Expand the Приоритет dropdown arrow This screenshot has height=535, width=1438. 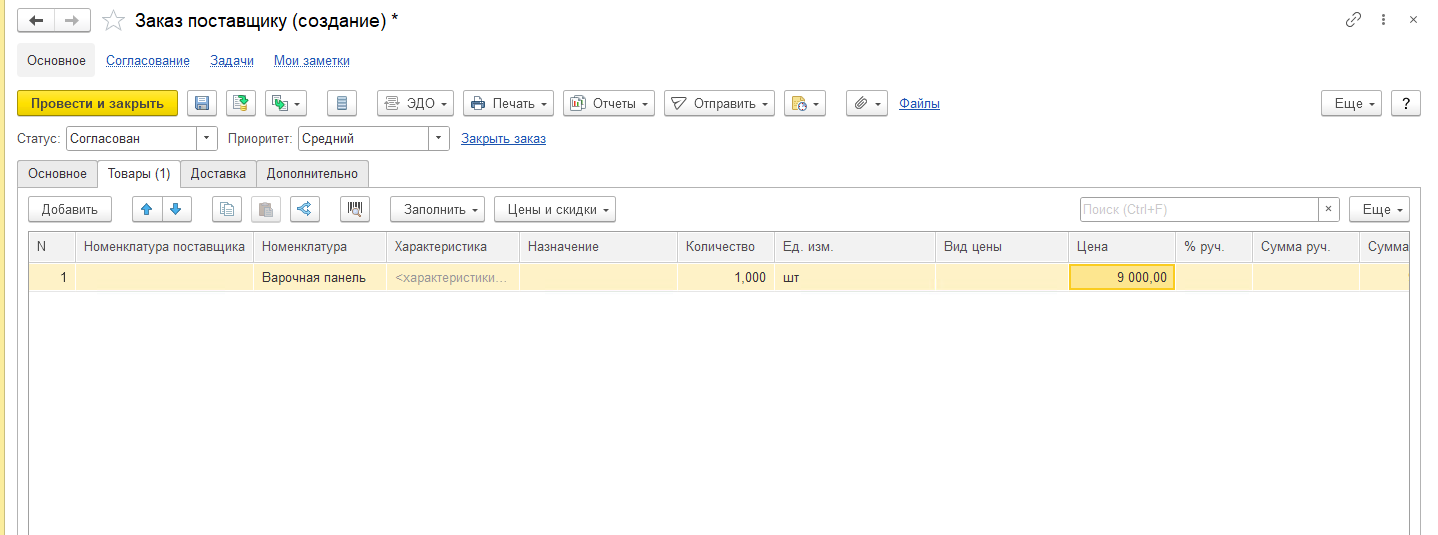point(439,139)
